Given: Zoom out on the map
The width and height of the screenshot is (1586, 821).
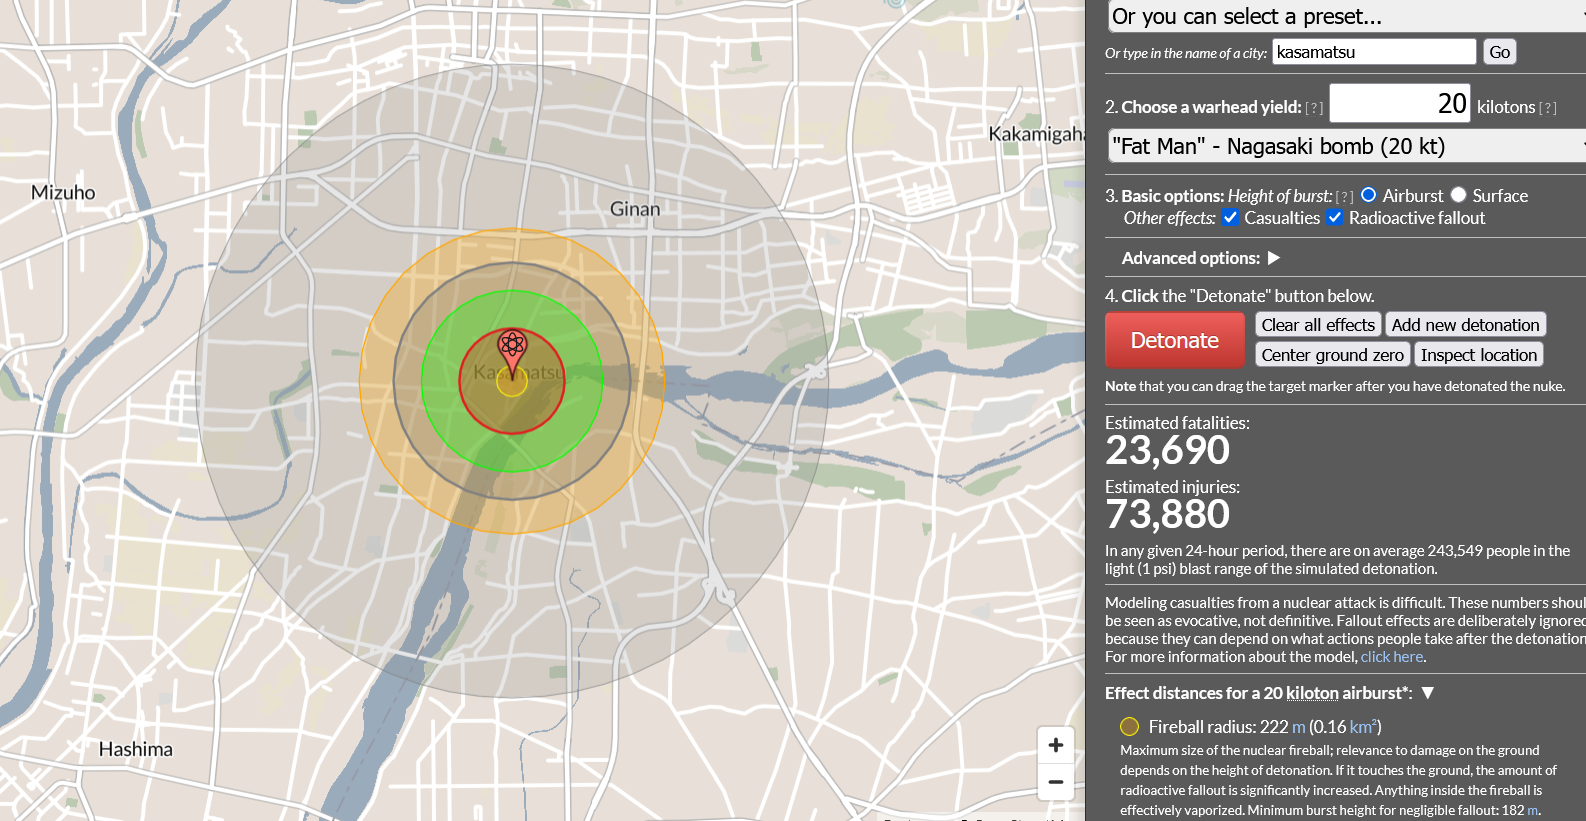Looking at the screenshot, I should pyautogui.click(x=1055, y=782).
